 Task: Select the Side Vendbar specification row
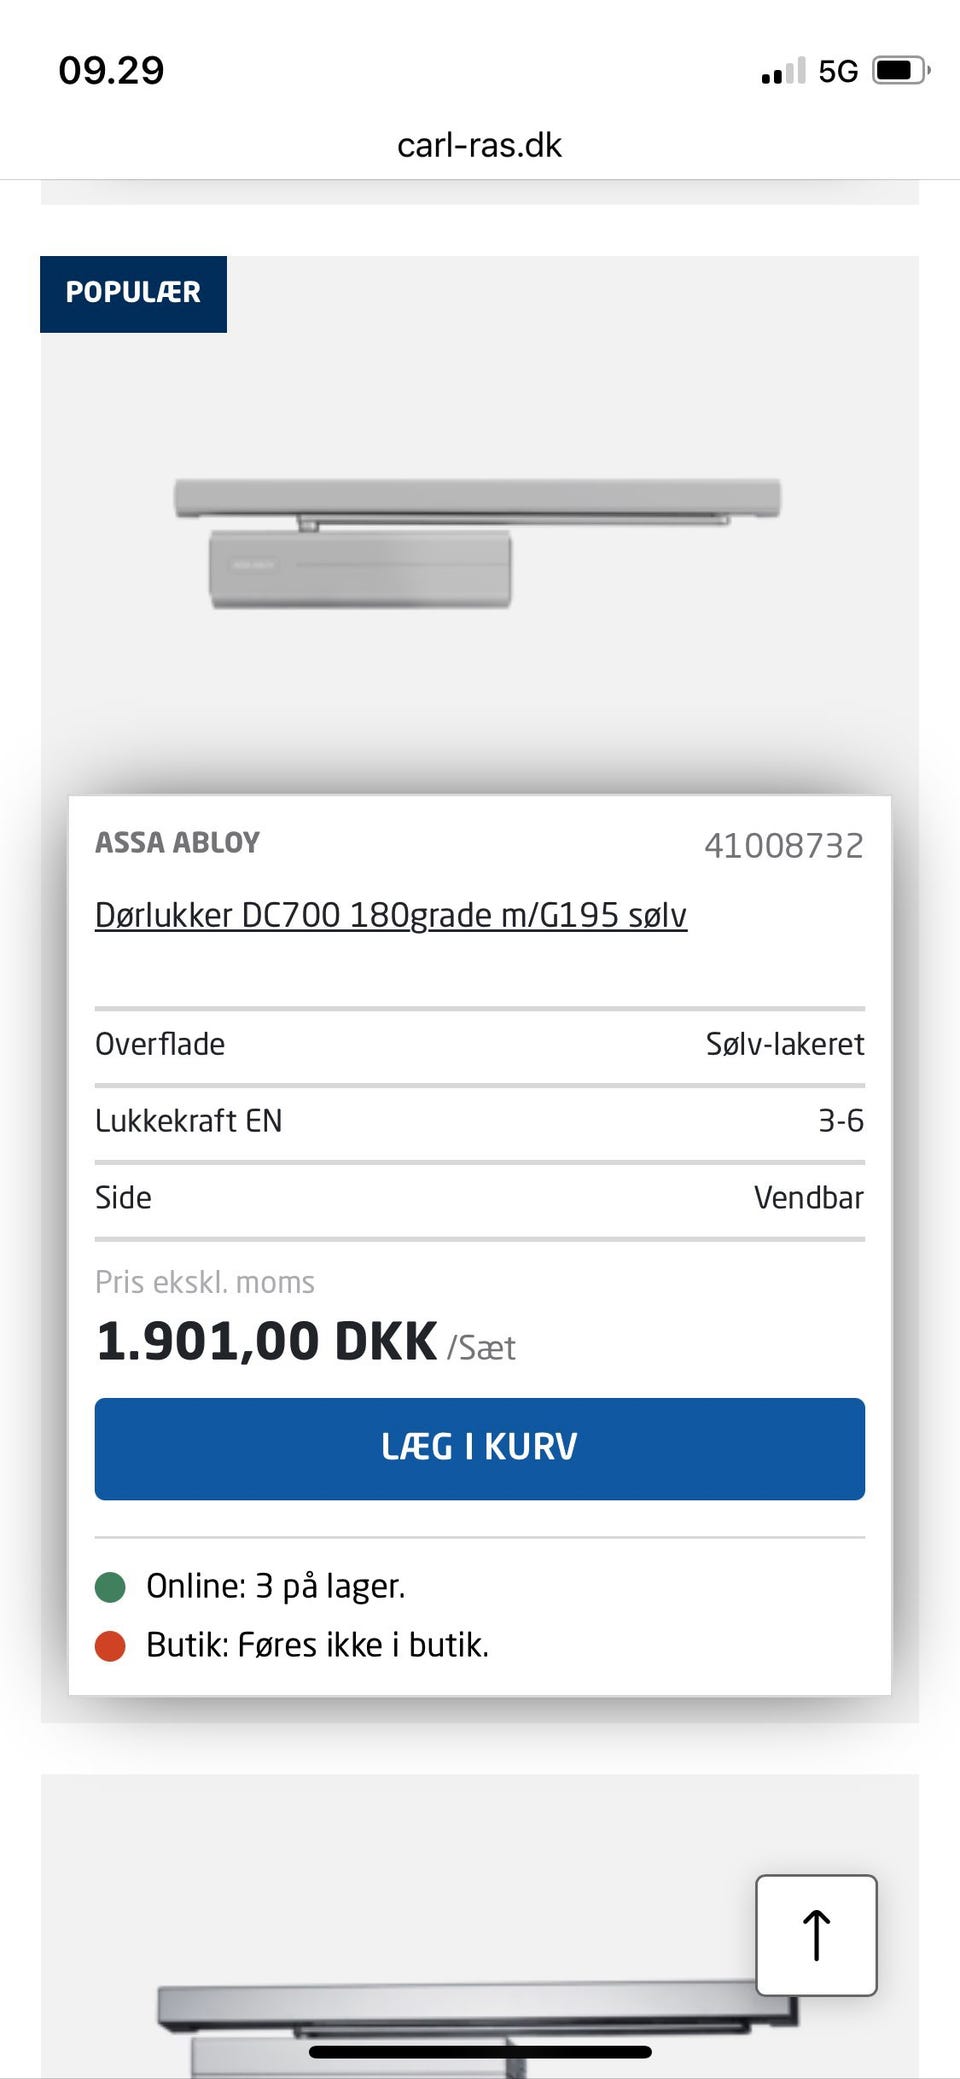[480, 1198]
